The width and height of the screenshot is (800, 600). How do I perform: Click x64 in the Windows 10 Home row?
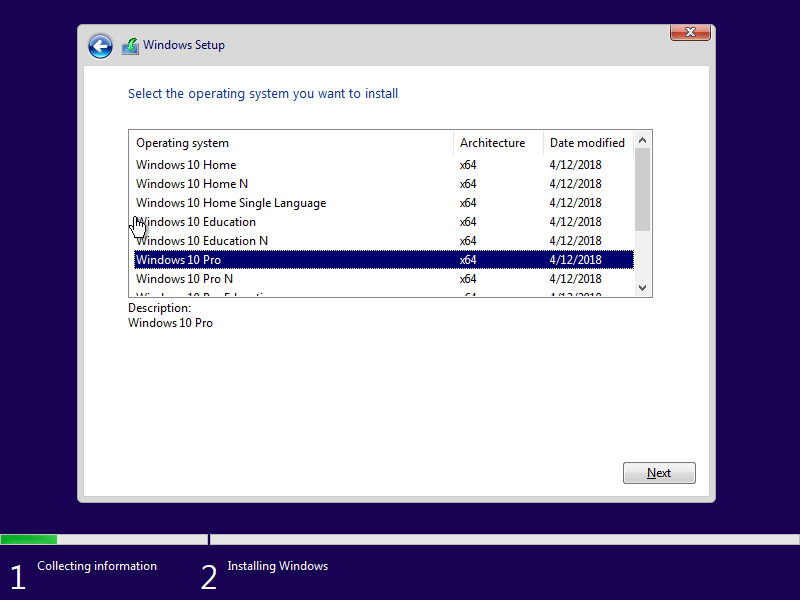[468, 165]
